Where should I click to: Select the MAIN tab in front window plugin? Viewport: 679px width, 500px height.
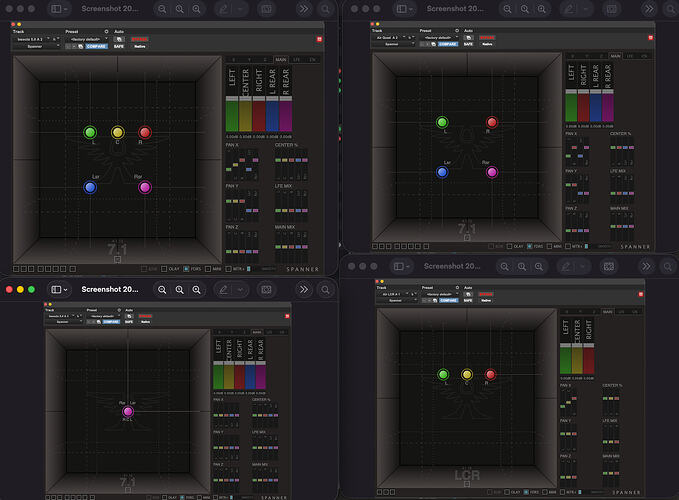(257, 332)
